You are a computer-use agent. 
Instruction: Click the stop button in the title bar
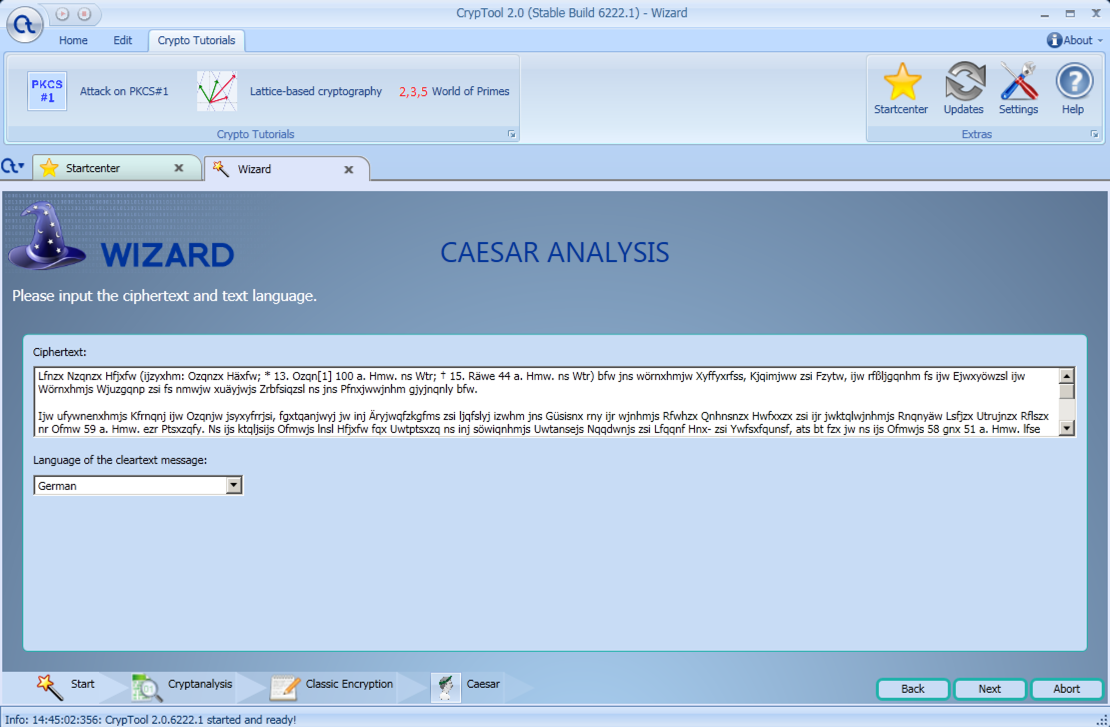point(84,13)
